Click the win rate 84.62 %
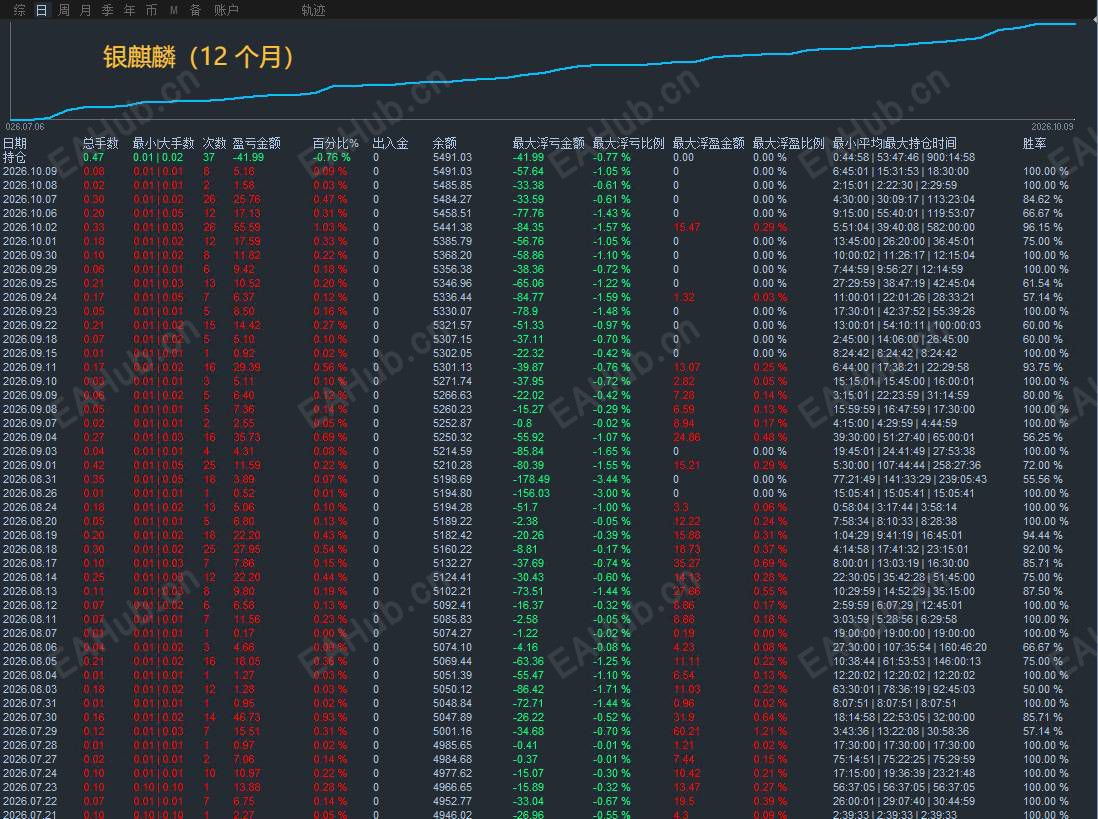Viewport: 1098px width, 819px height. (x=1043, y=200)
